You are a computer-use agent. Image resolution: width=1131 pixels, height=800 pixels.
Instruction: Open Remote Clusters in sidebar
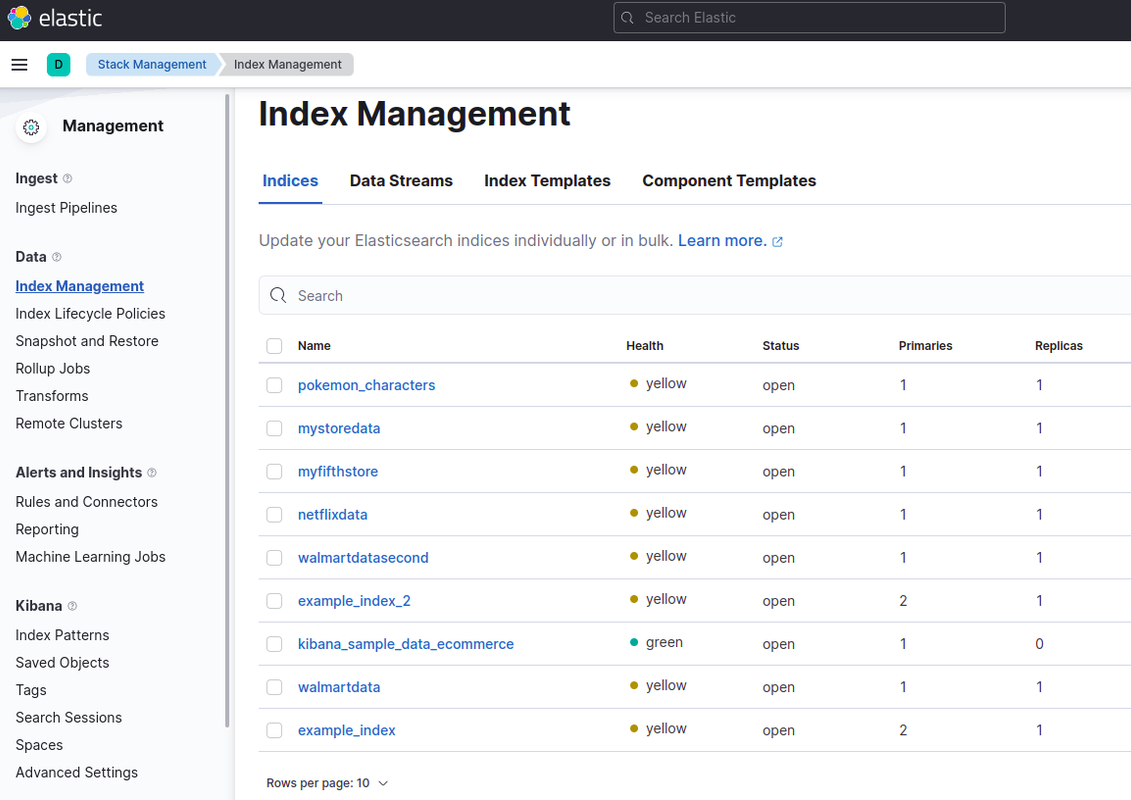(x=69, y=423)
